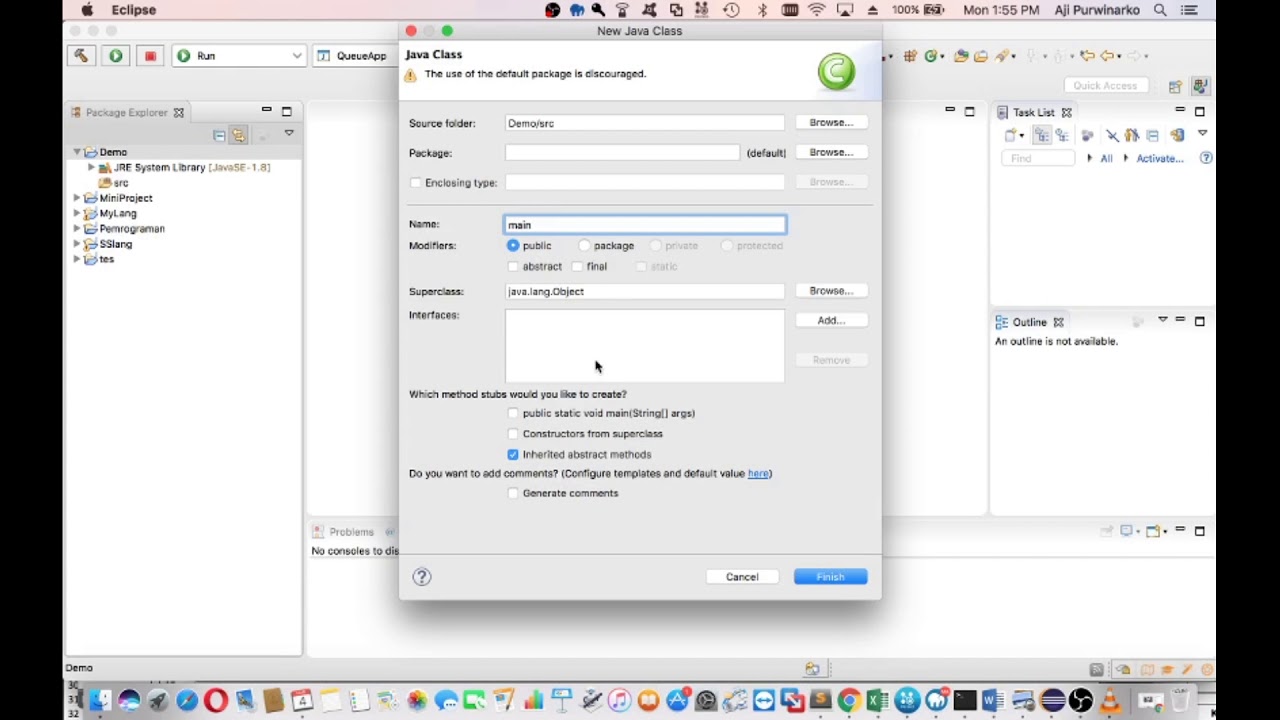Tick the Generate comments checkbox
The image size is (1280, 720).
[513, 493]
